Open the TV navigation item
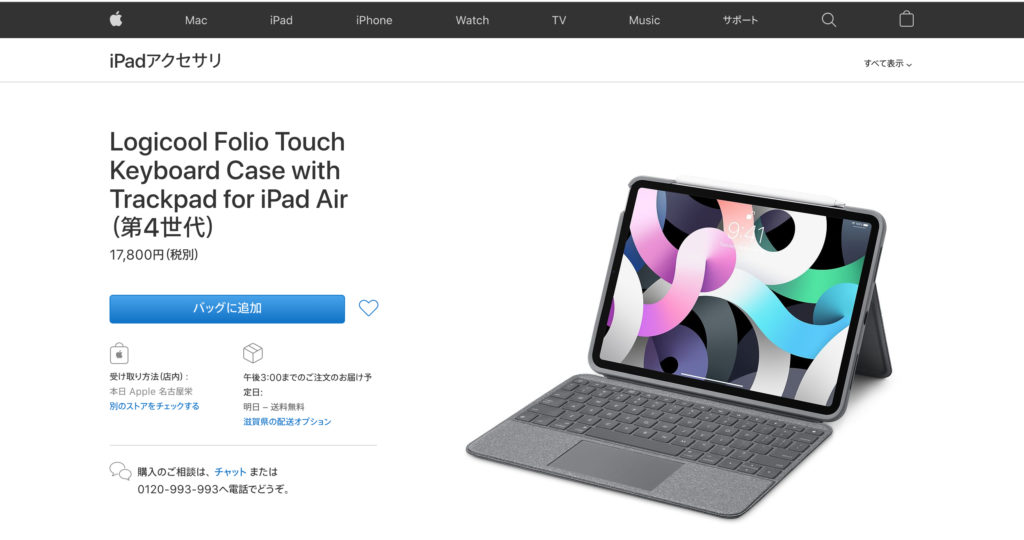Screen dimensions: 1024x540 [559, 20]
